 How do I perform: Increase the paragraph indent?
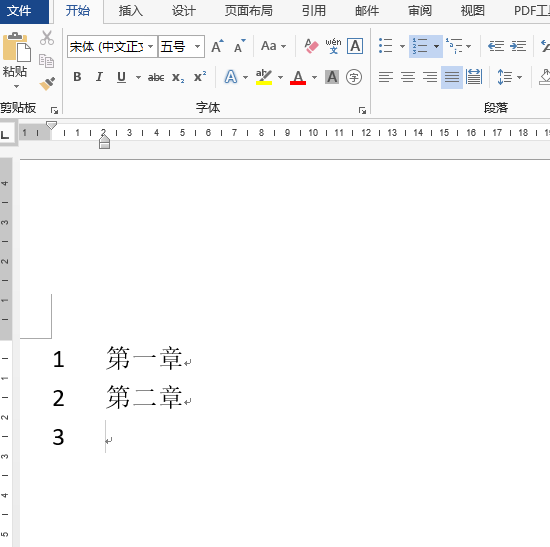(x=518, y=46)
